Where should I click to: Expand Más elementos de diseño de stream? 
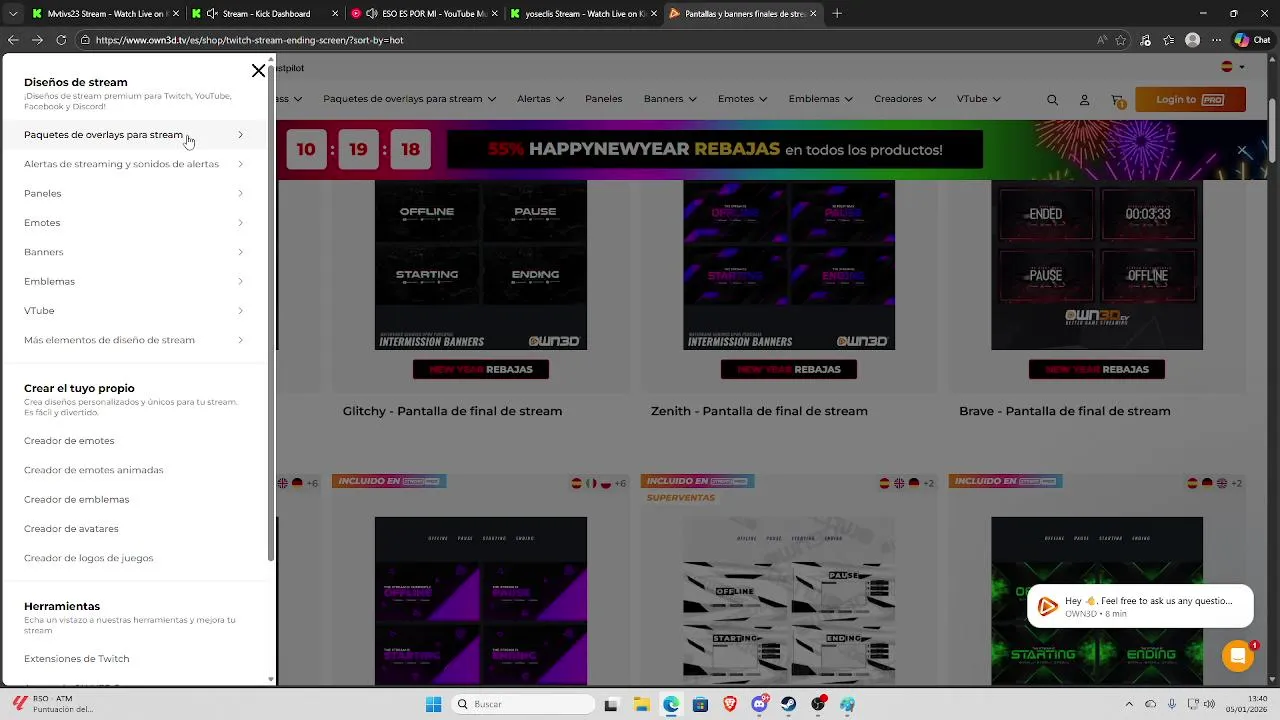click(x=134, y=340)
